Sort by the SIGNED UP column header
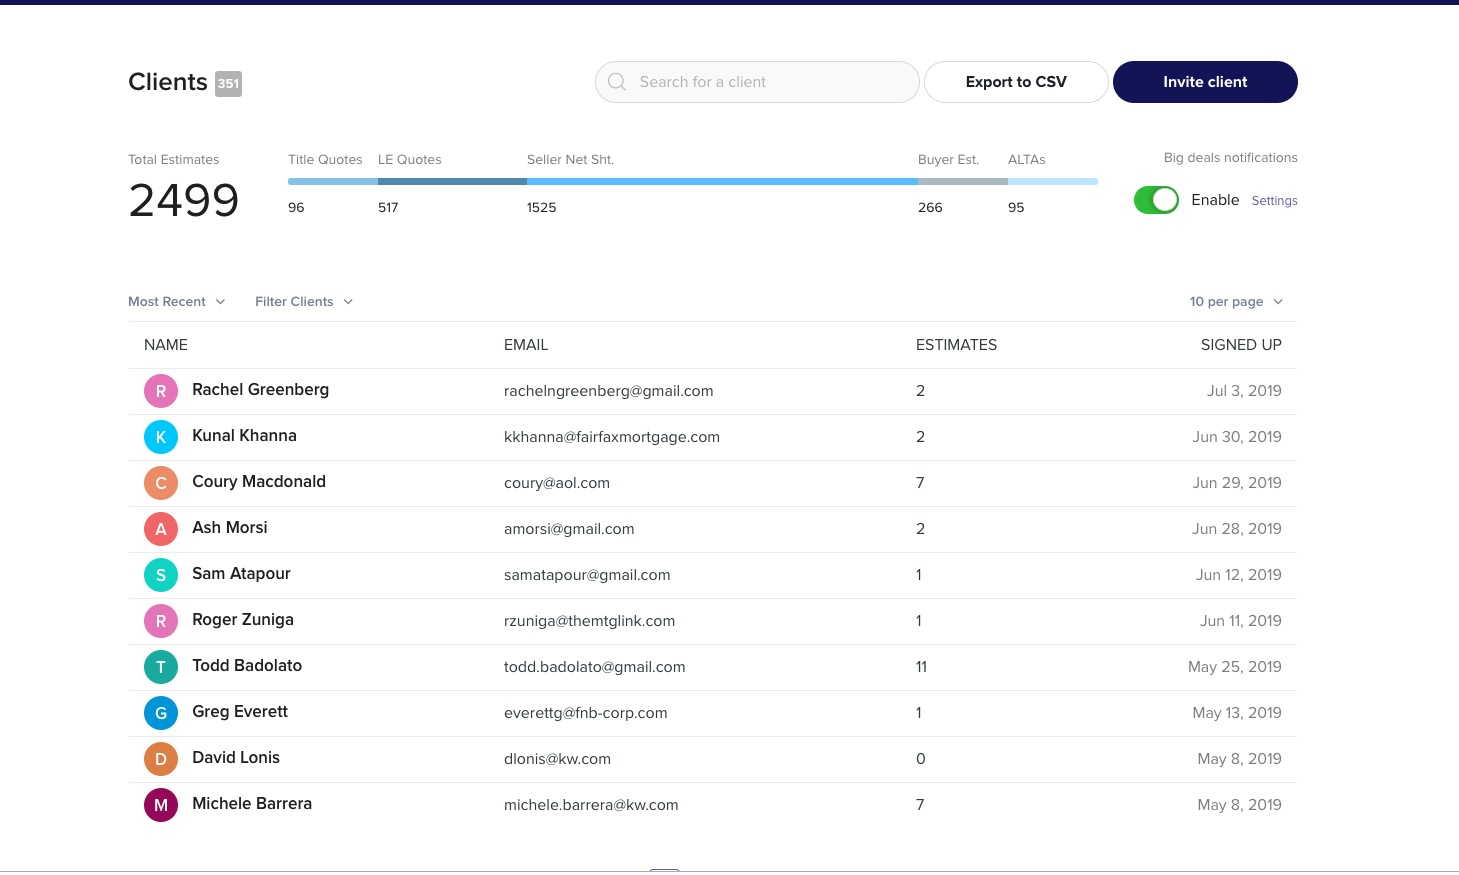Viewport: 1459px width, 875px height. coord(1240,345)
